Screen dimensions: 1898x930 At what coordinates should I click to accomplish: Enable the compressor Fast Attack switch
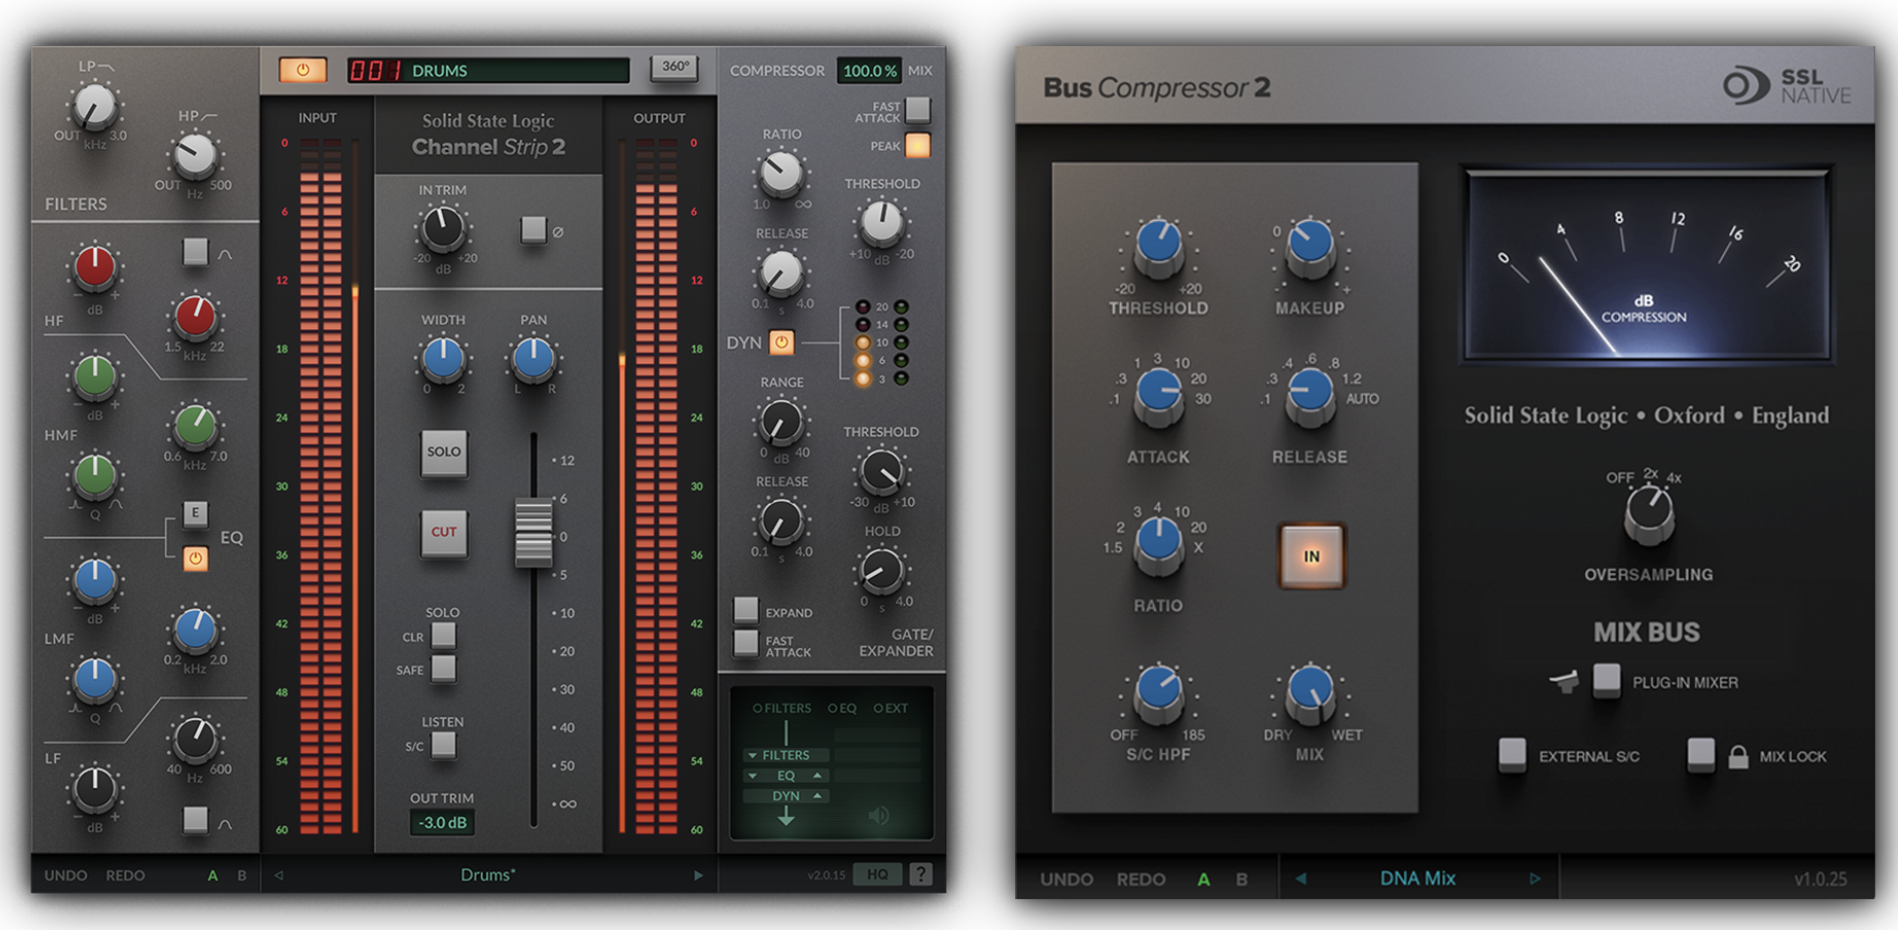(917, 109)
